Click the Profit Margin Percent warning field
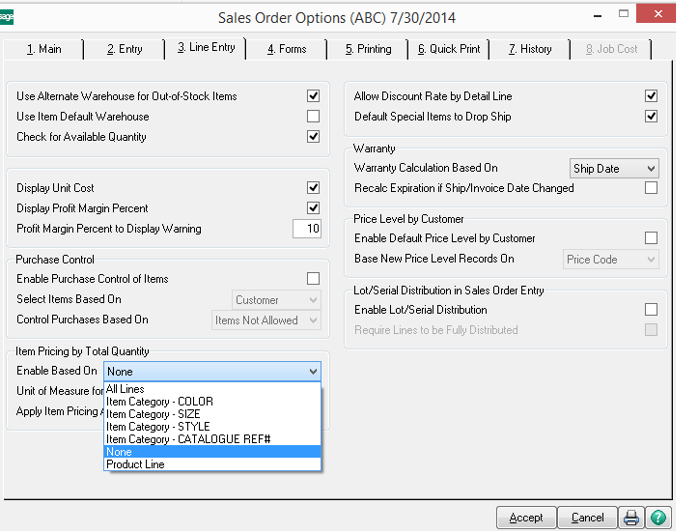 (306, 229)
